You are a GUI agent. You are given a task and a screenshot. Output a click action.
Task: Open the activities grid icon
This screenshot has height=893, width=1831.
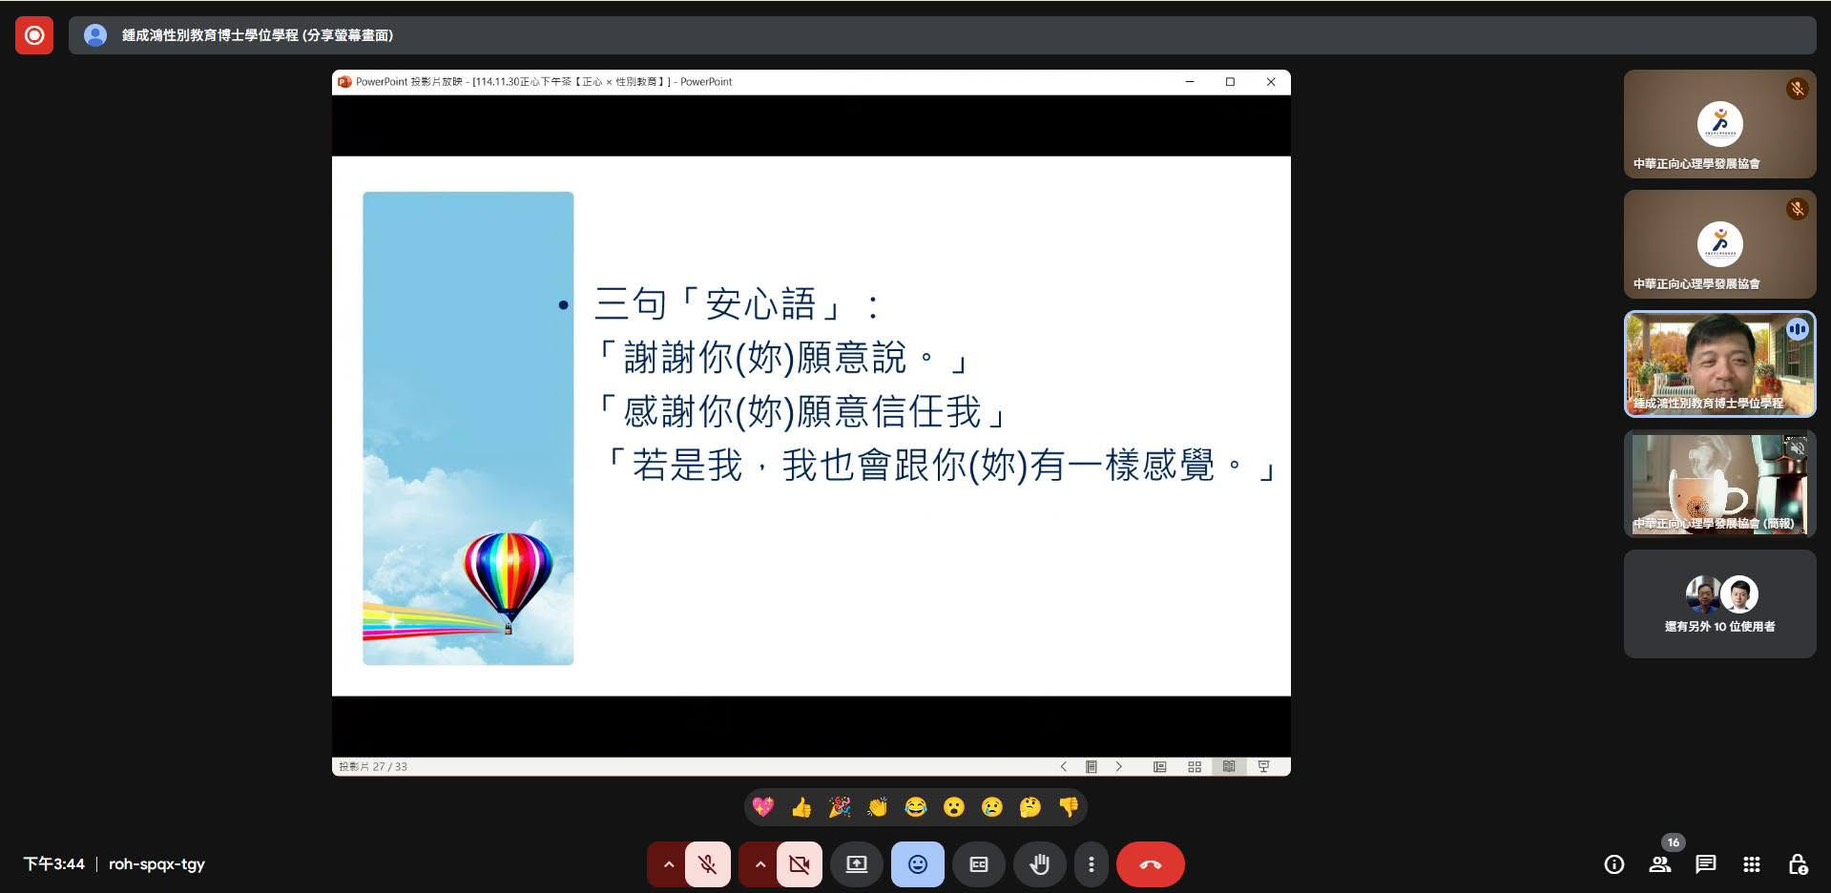point(1751,864)
